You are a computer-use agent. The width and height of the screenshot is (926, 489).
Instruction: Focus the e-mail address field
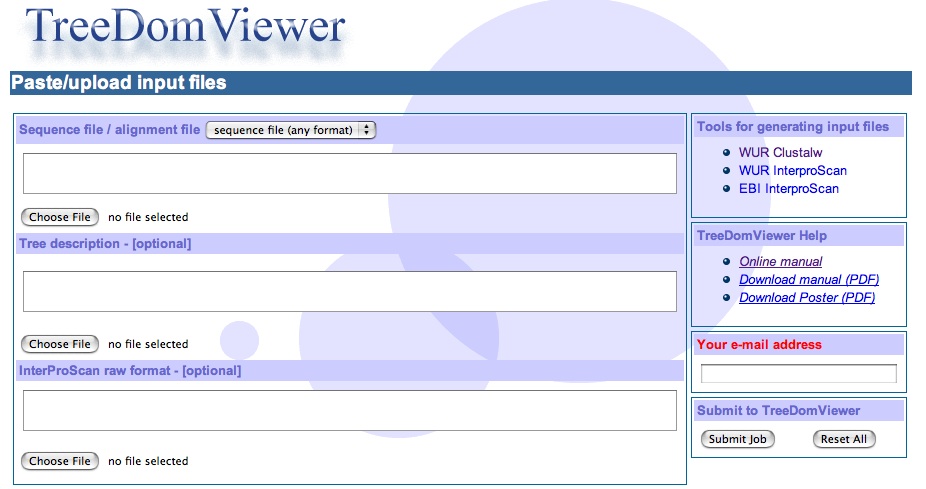click(798, 374)
